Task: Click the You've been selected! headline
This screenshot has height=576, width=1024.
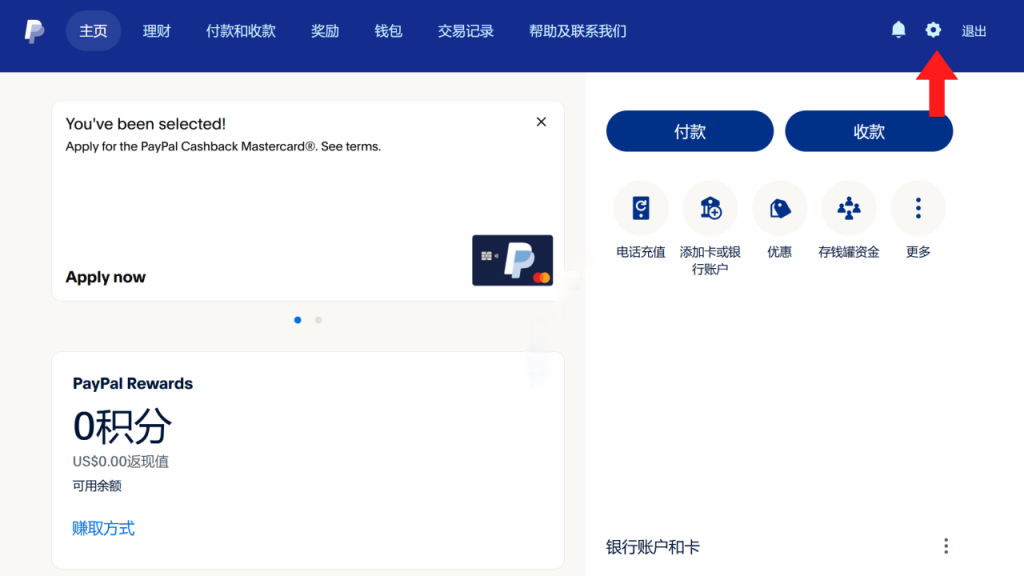Action: coord(146,123)
